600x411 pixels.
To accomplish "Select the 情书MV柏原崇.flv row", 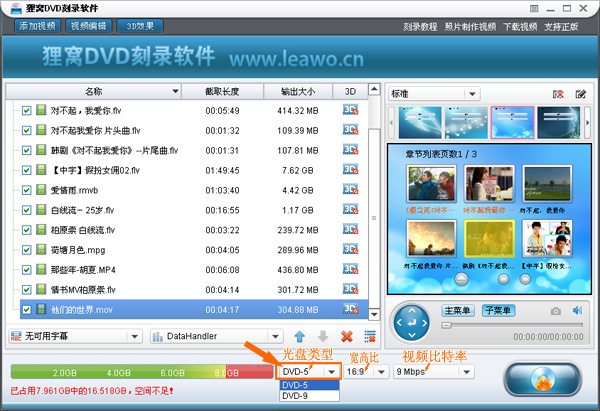I will [x=194, y=290].
